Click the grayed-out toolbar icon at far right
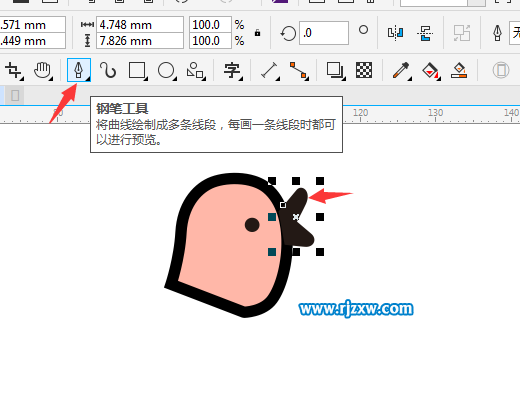 point(501,70)
